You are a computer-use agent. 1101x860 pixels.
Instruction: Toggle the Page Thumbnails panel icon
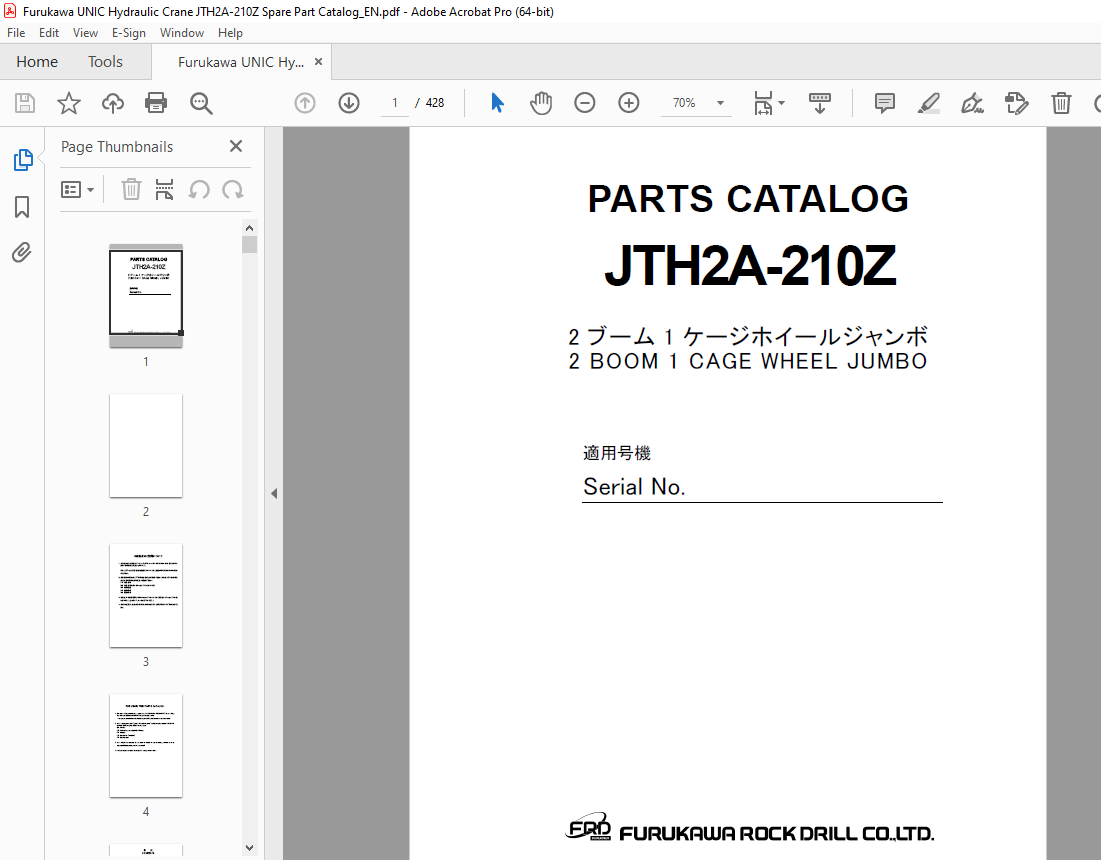click(x=22, y=160)
